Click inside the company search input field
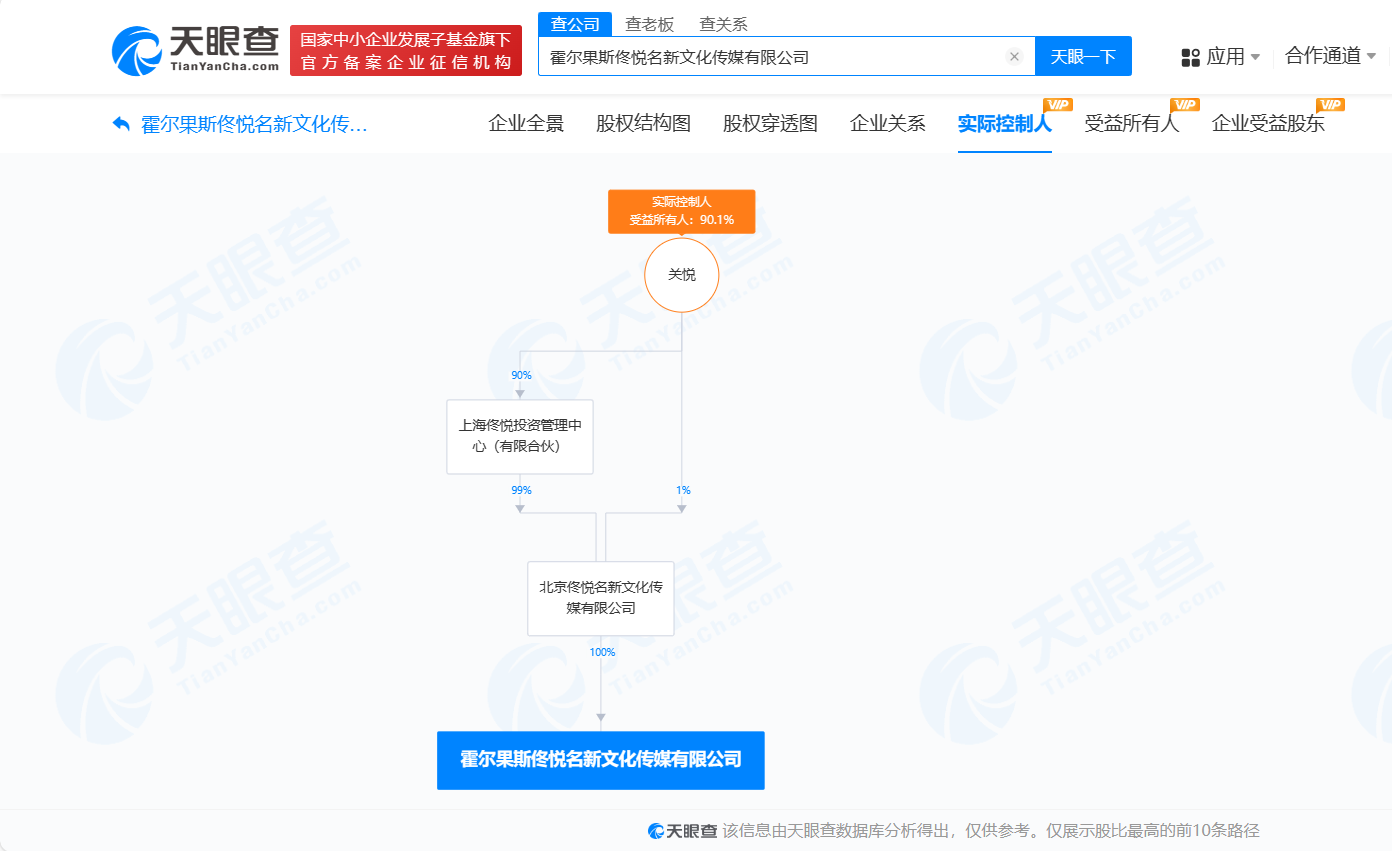 [x=780, y=56]
